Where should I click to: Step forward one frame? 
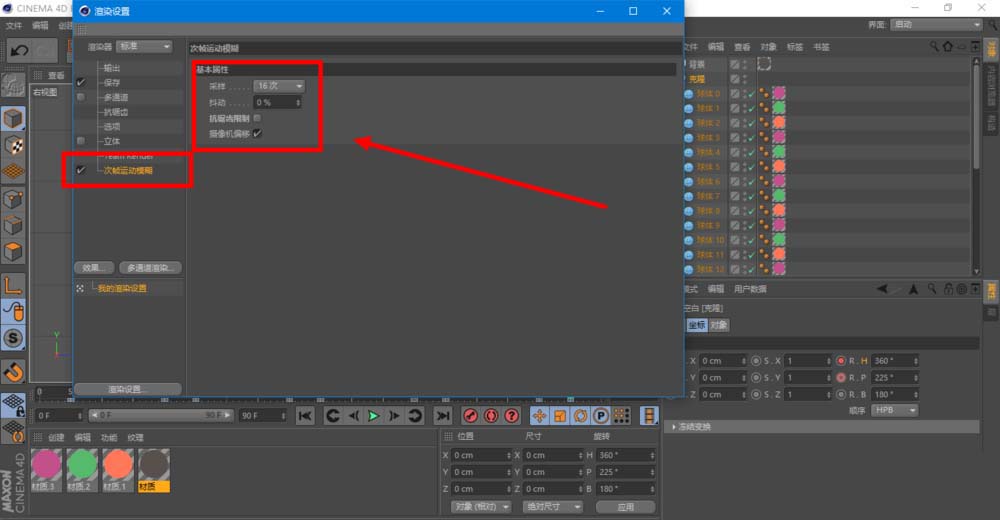394,416
